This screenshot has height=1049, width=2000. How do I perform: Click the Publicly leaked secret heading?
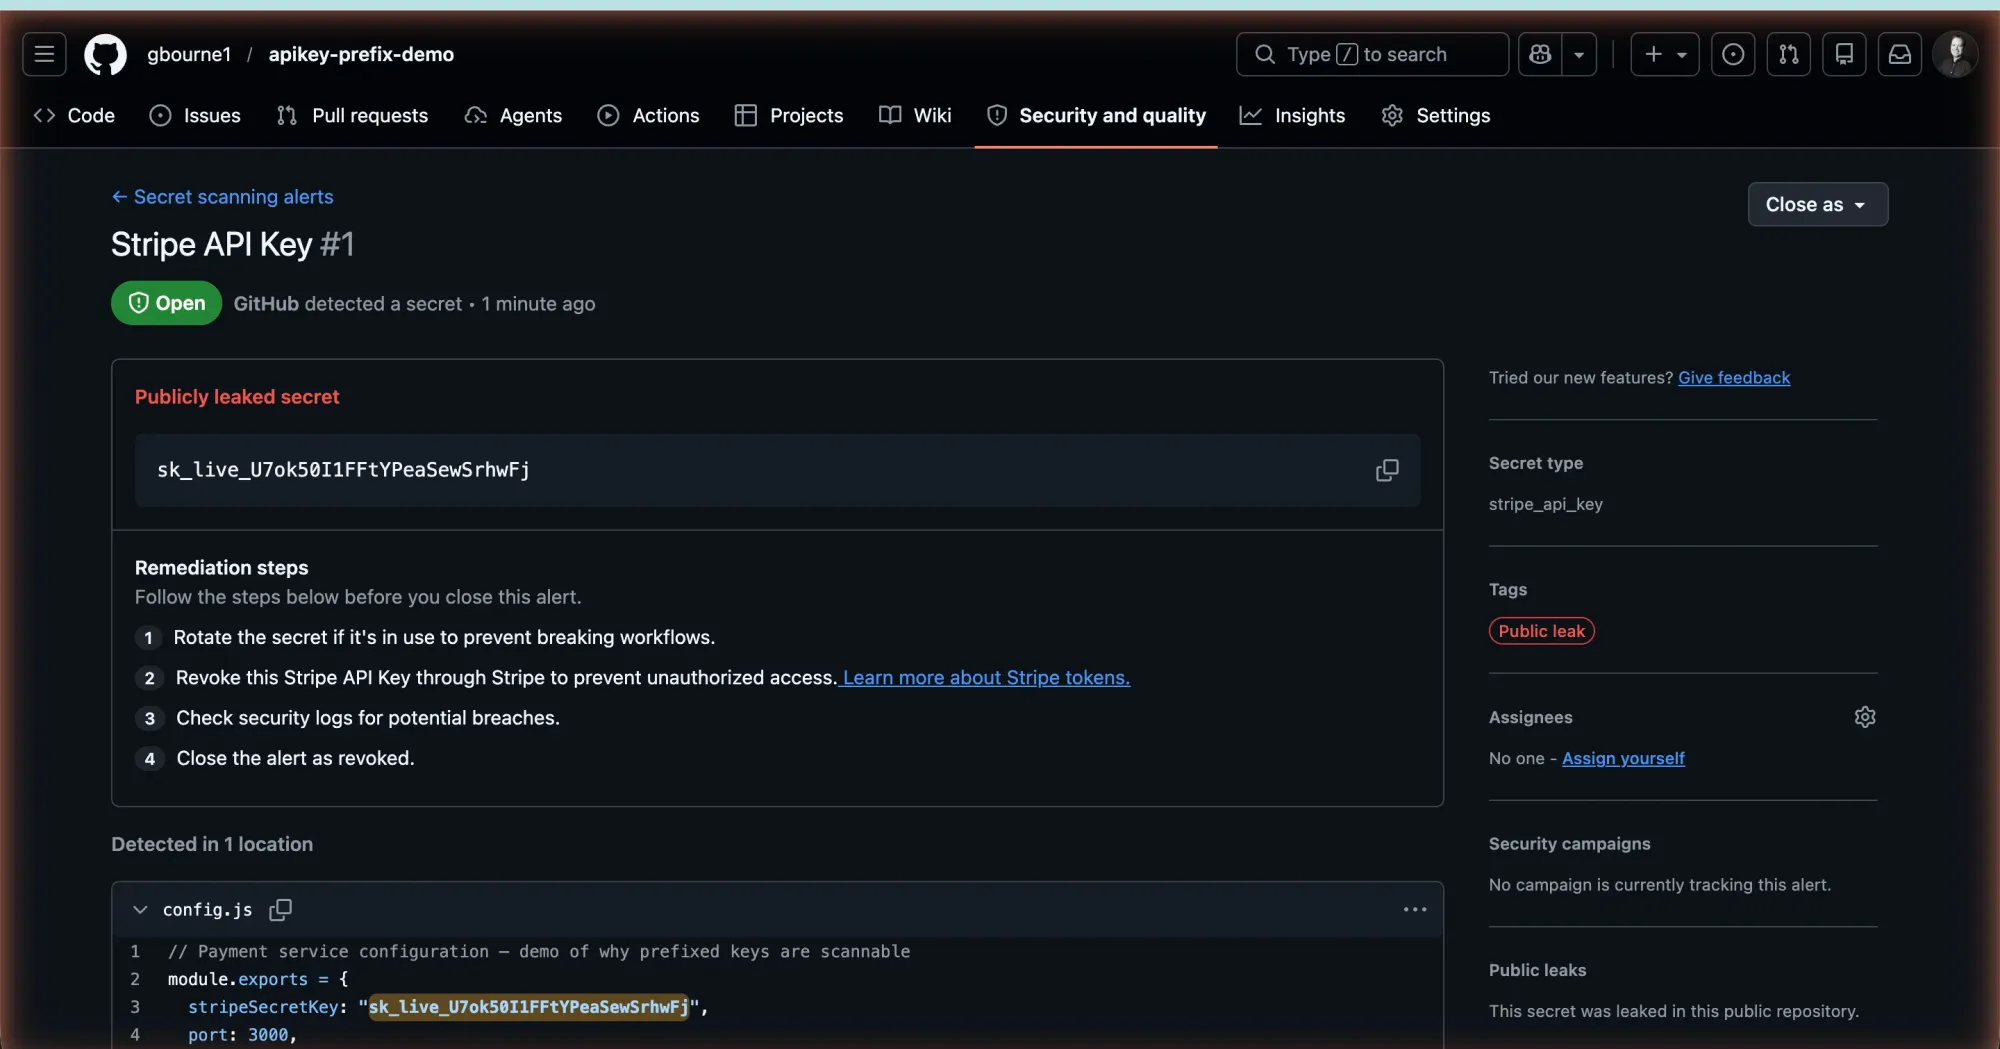237,397
